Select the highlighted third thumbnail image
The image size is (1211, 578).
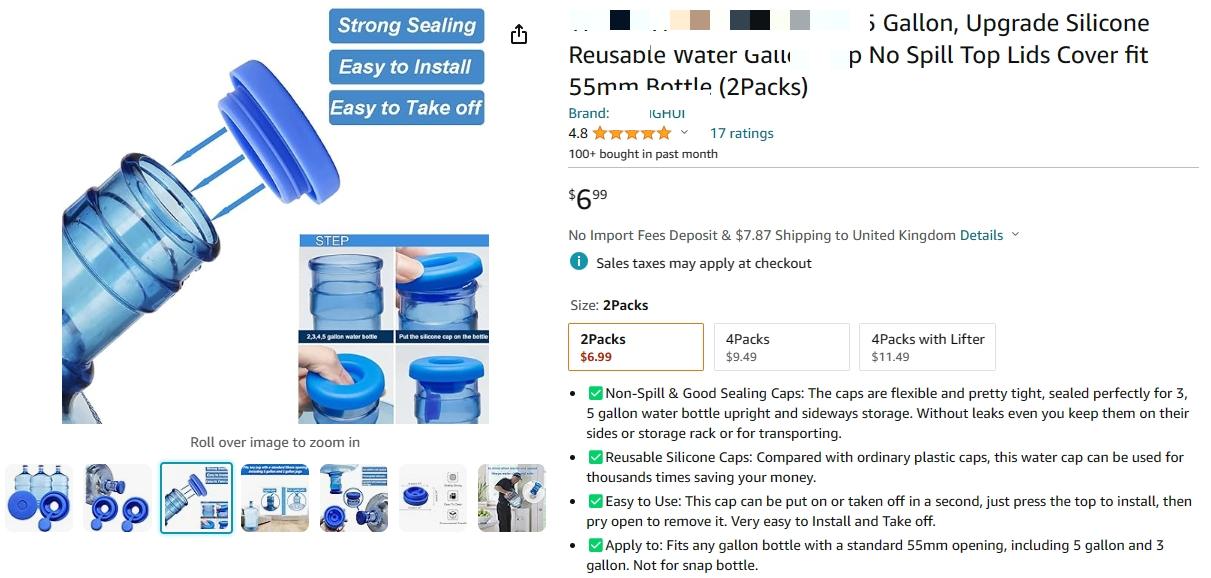coord(197,498)
